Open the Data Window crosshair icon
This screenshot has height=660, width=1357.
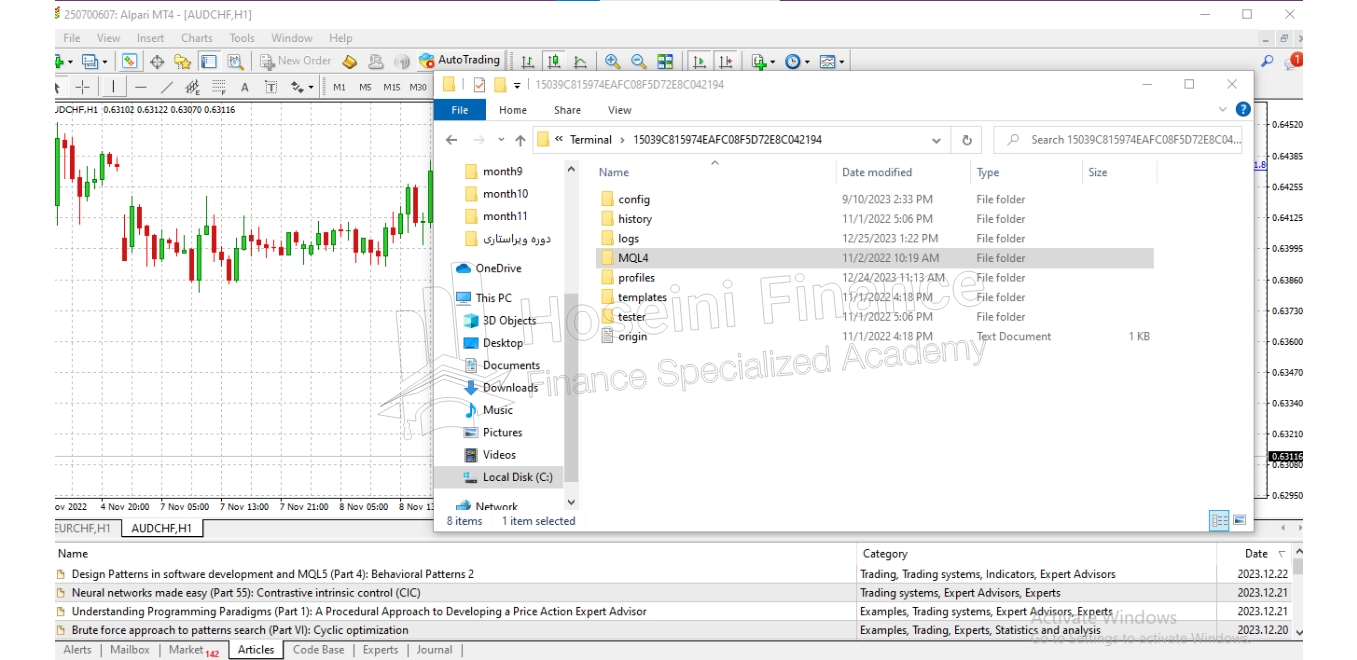pyautogui.click(x=157, y=61)
